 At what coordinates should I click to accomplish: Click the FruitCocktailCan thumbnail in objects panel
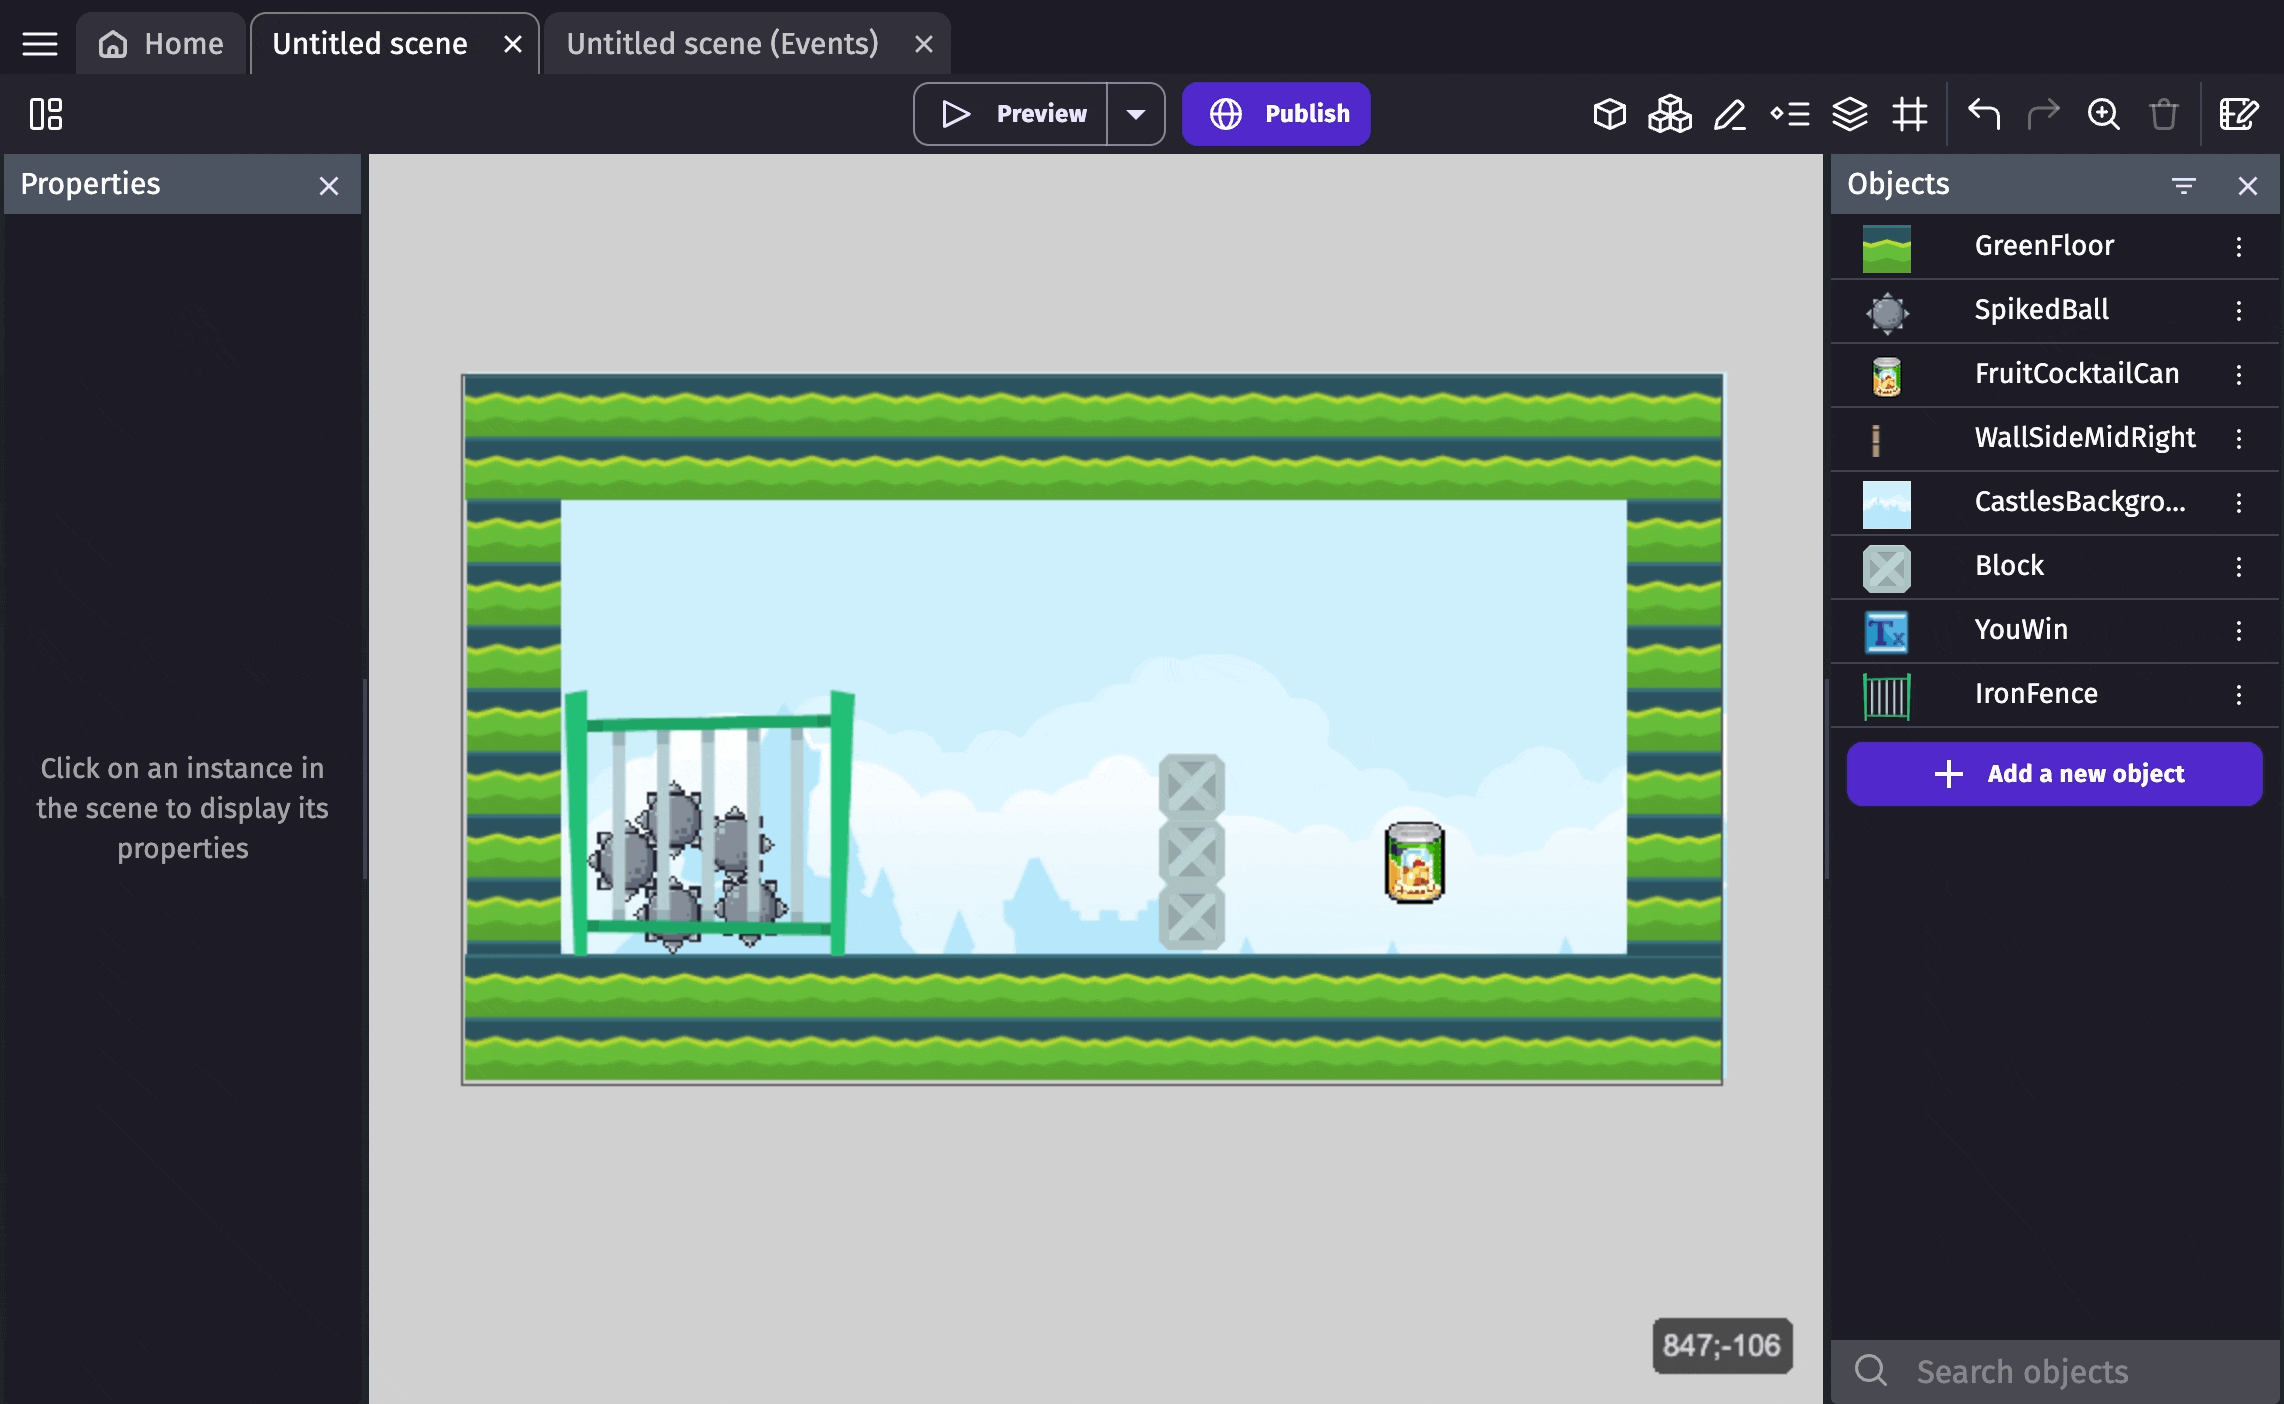click(x=1886, y=373)
